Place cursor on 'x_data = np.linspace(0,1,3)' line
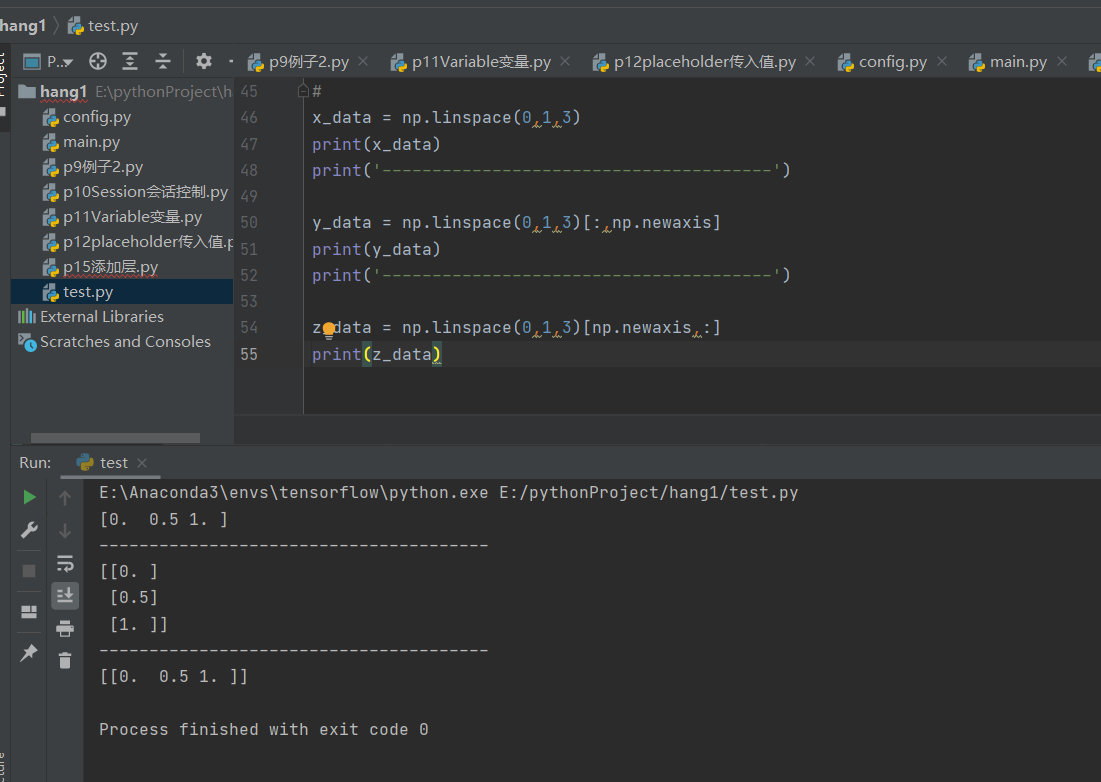1101x782 pixels. pos(446,118)
